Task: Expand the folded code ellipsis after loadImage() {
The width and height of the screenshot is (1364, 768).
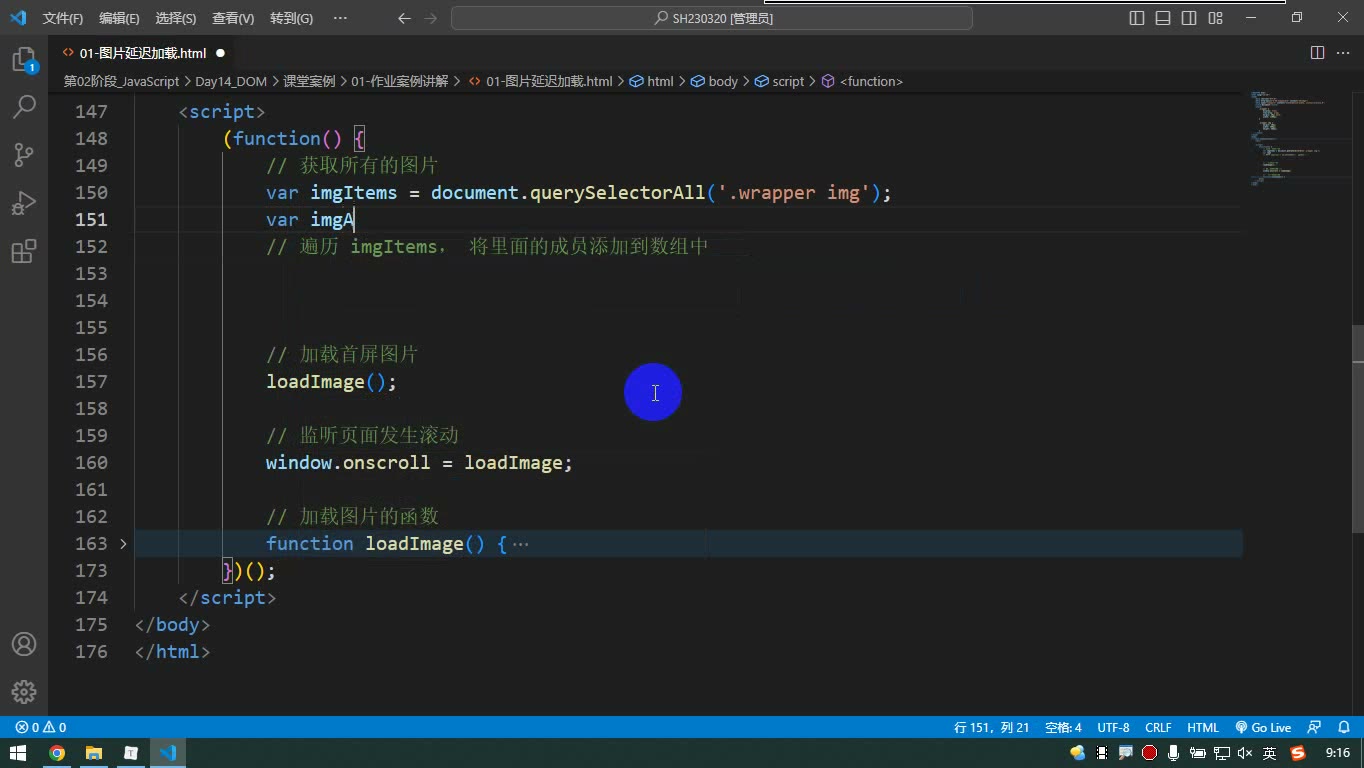Action: click(520, 544)
